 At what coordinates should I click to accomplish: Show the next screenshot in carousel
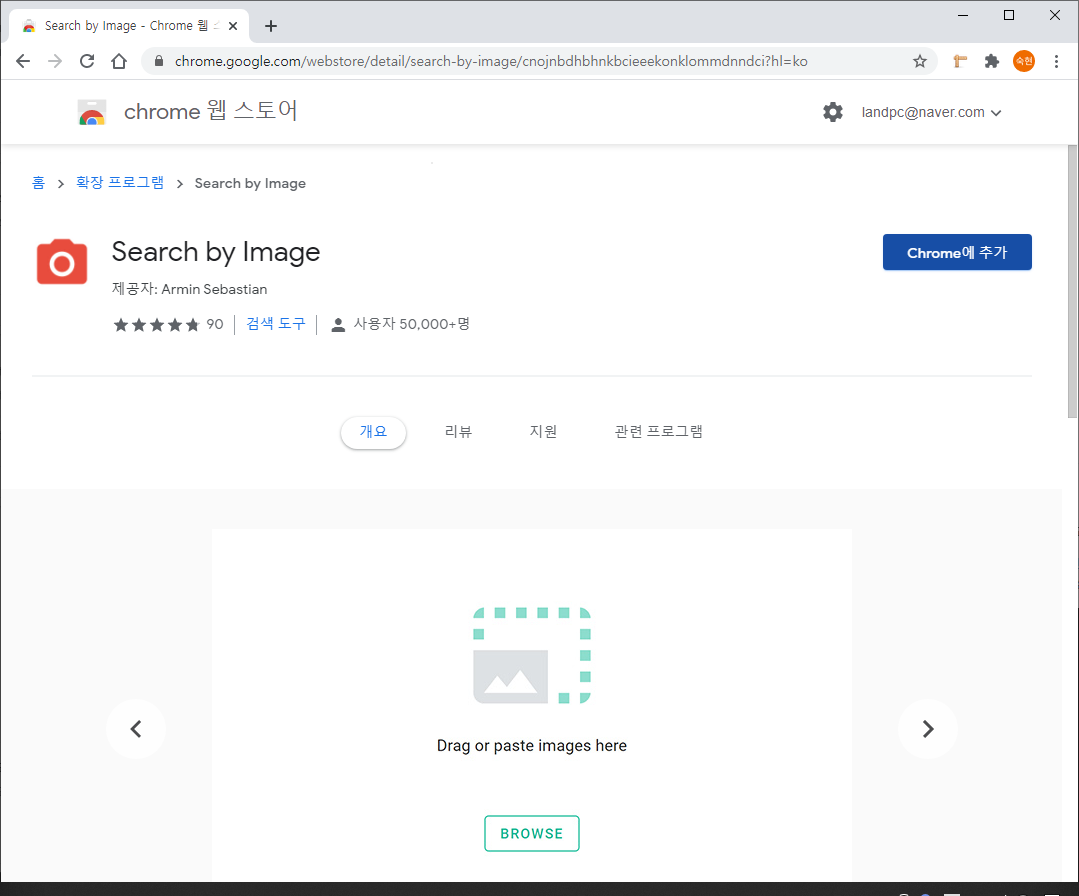click(x=928, y=729)
